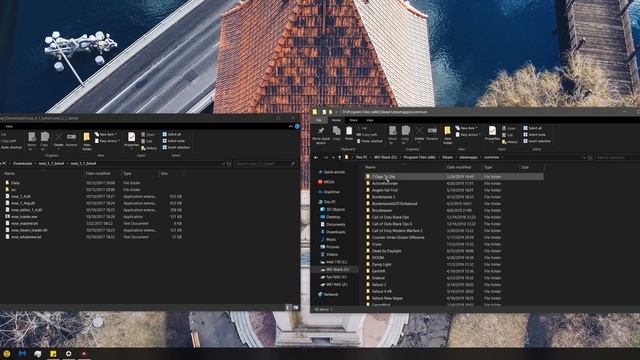
Task: Switch to View tab in nvse window
Action: click(9, 127)
